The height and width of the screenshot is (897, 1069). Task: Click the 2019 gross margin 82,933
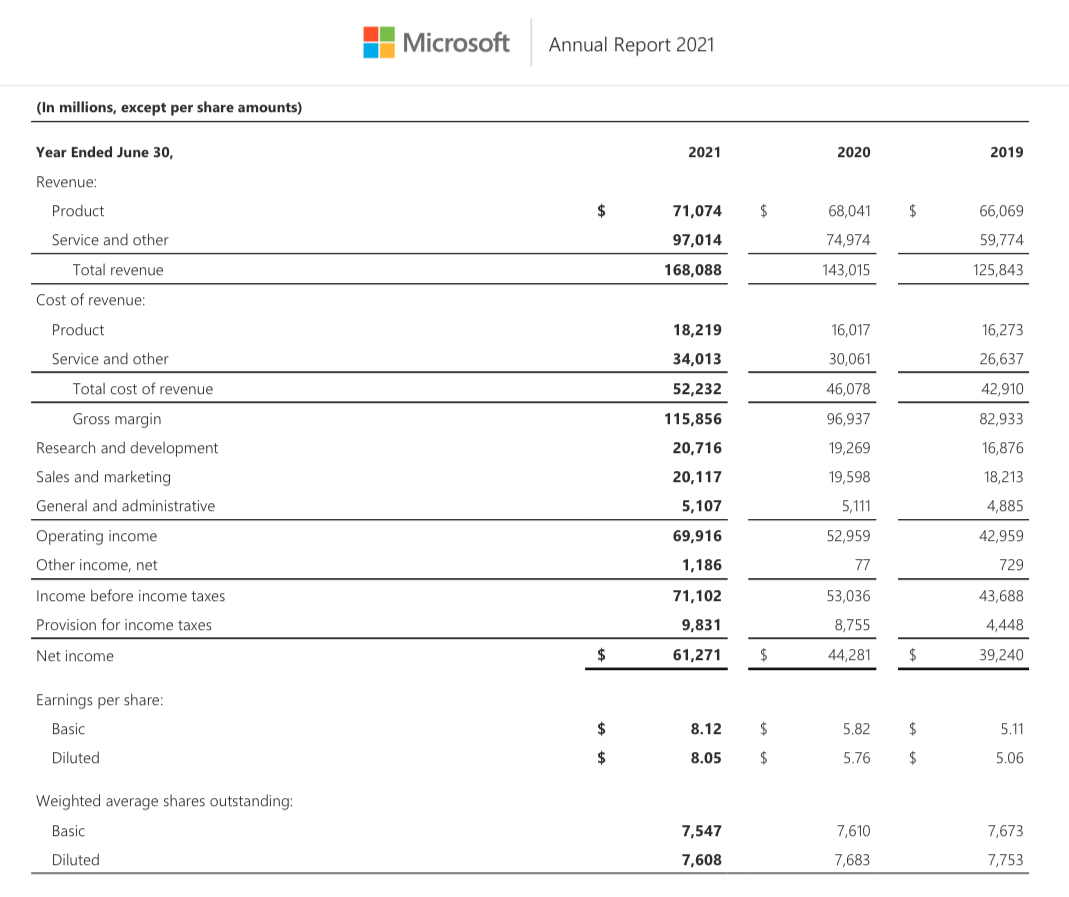pyautogui.click(x=1002, y=419)
